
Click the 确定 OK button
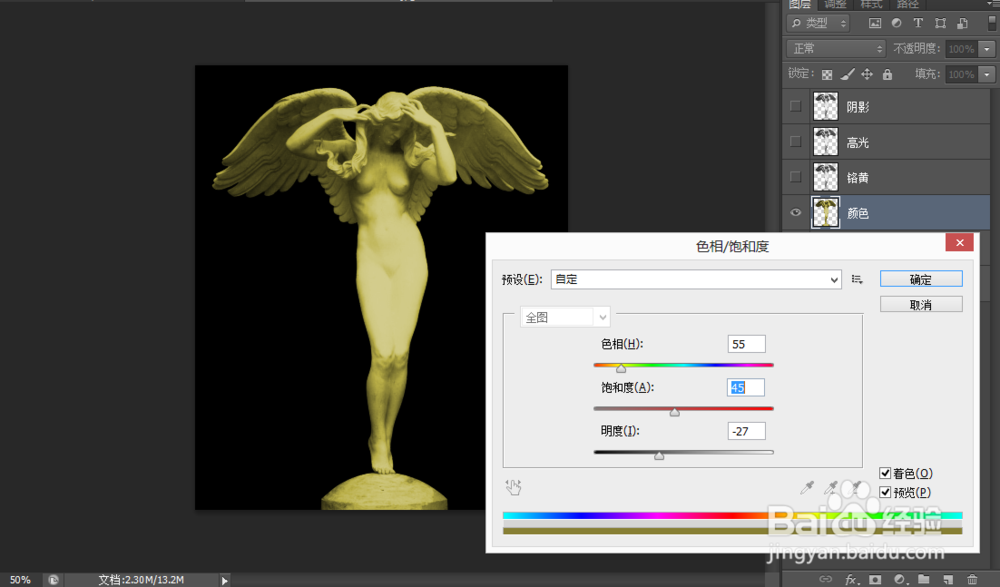click(921, 279)
